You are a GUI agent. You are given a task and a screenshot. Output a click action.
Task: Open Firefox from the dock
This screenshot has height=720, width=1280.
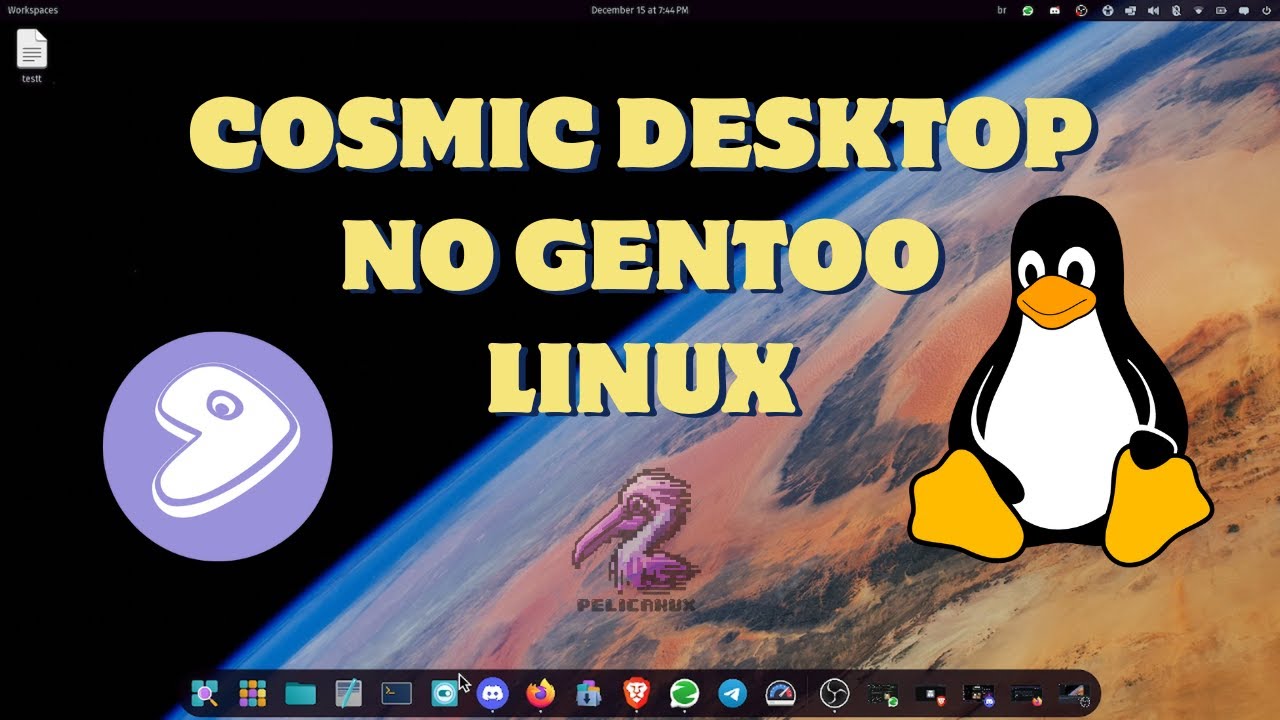[x=540, y=692]
